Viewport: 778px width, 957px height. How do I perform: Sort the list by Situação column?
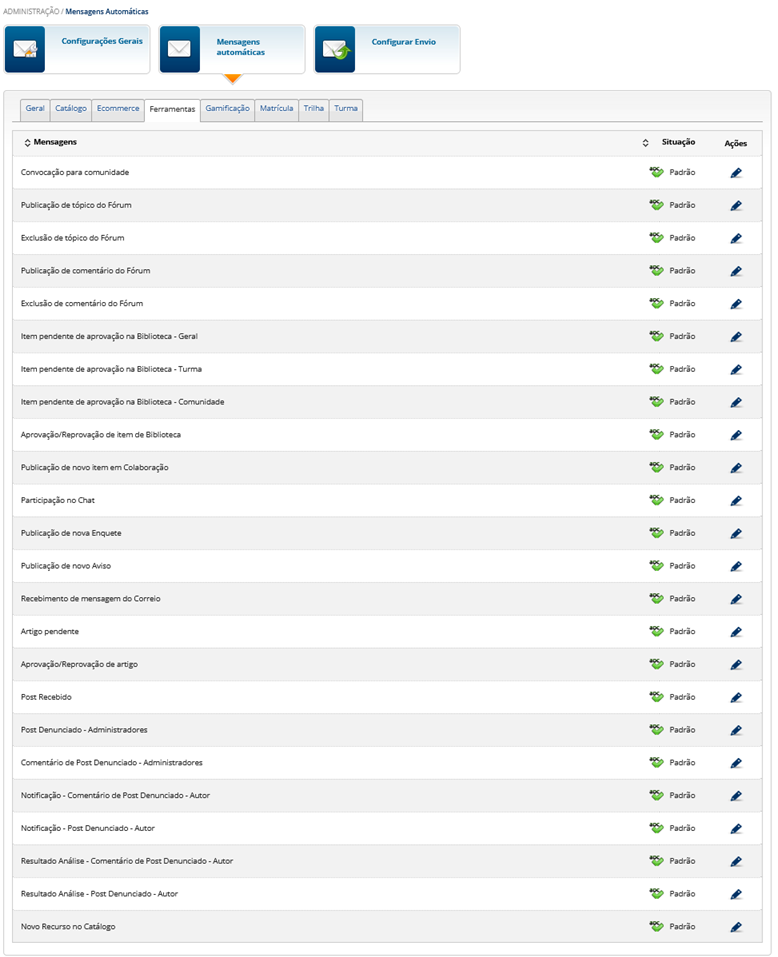pyautogui.click(x=646, y=143)
